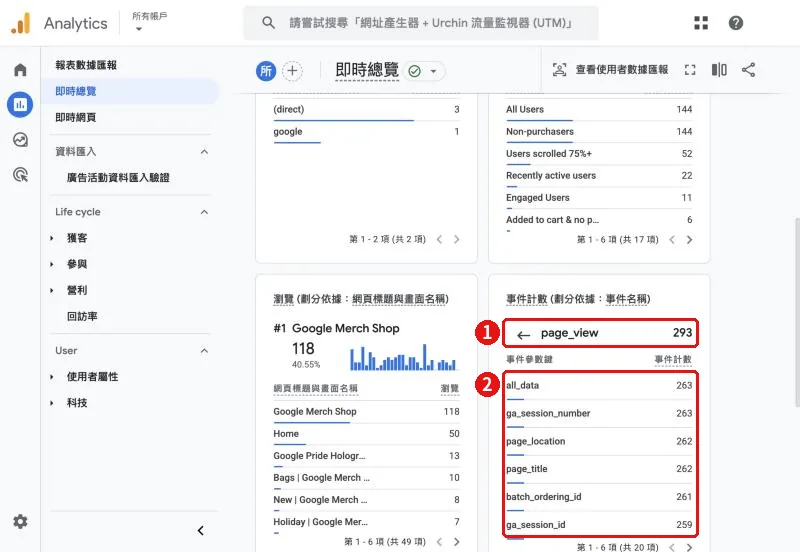Go to previous page in audience card
This screenshot has width=800, height=552.
[x=672, y=240]
